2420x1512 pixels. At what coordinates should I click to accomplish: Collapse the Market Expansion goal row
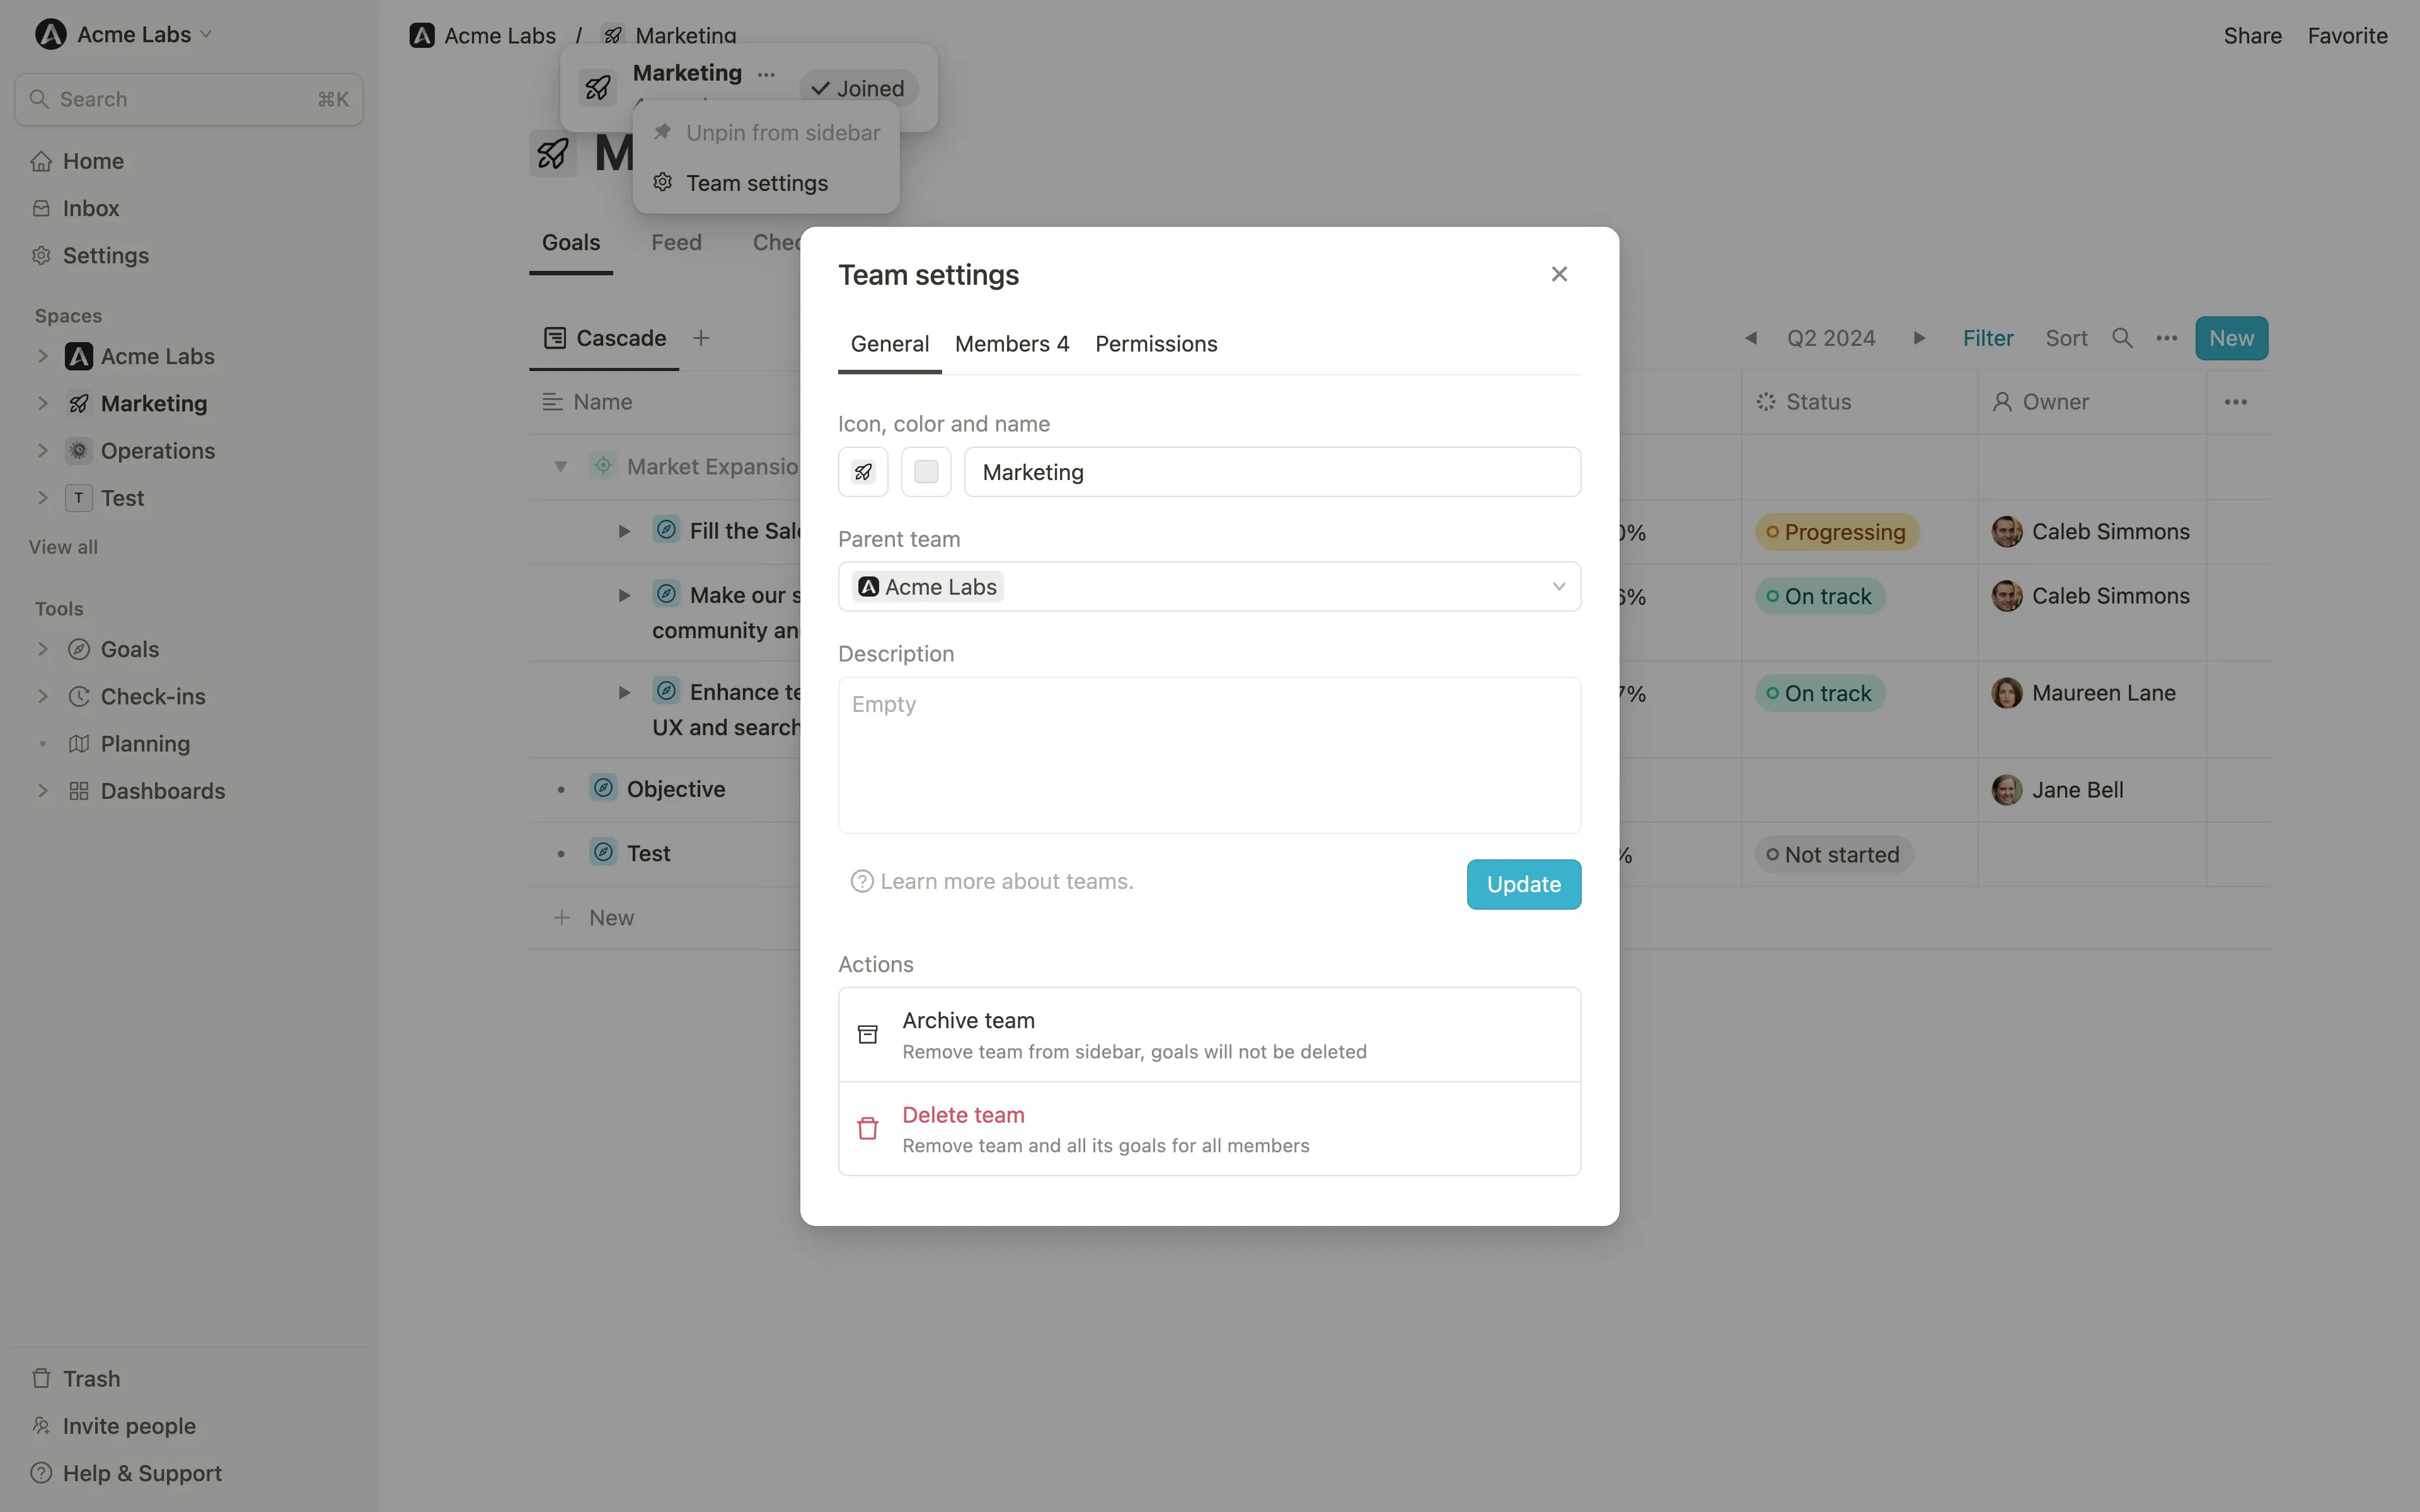(x=561, y=467)
